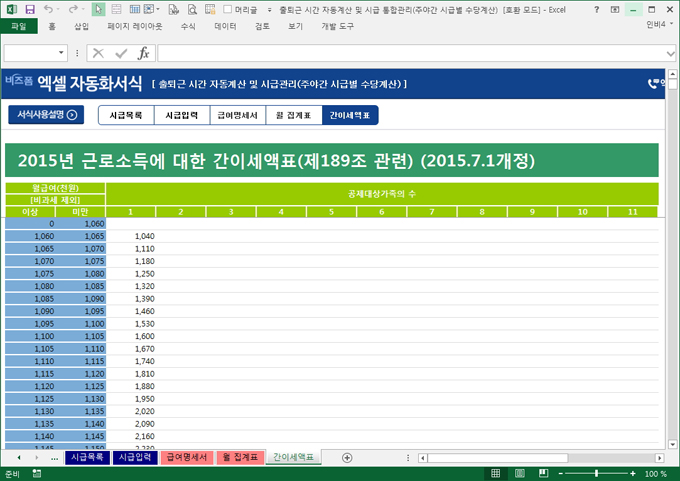
Task: Expand the Name Box dropdown
Action: (x=62, y=53)
